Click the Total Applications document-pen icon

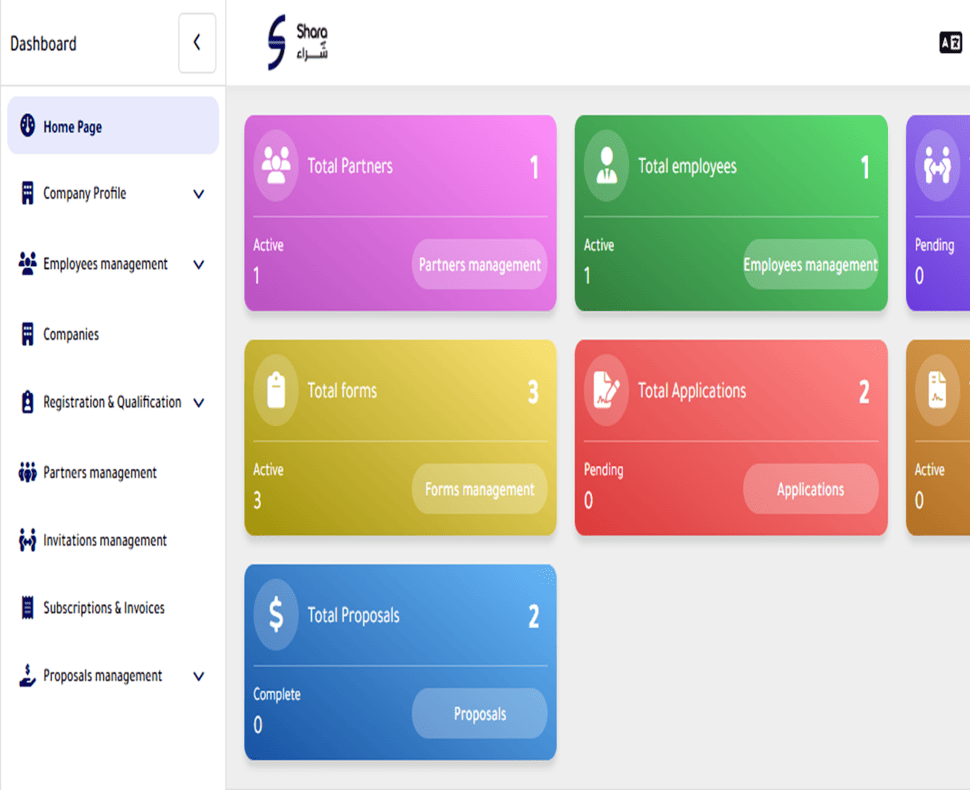click(x=606, y=390)
